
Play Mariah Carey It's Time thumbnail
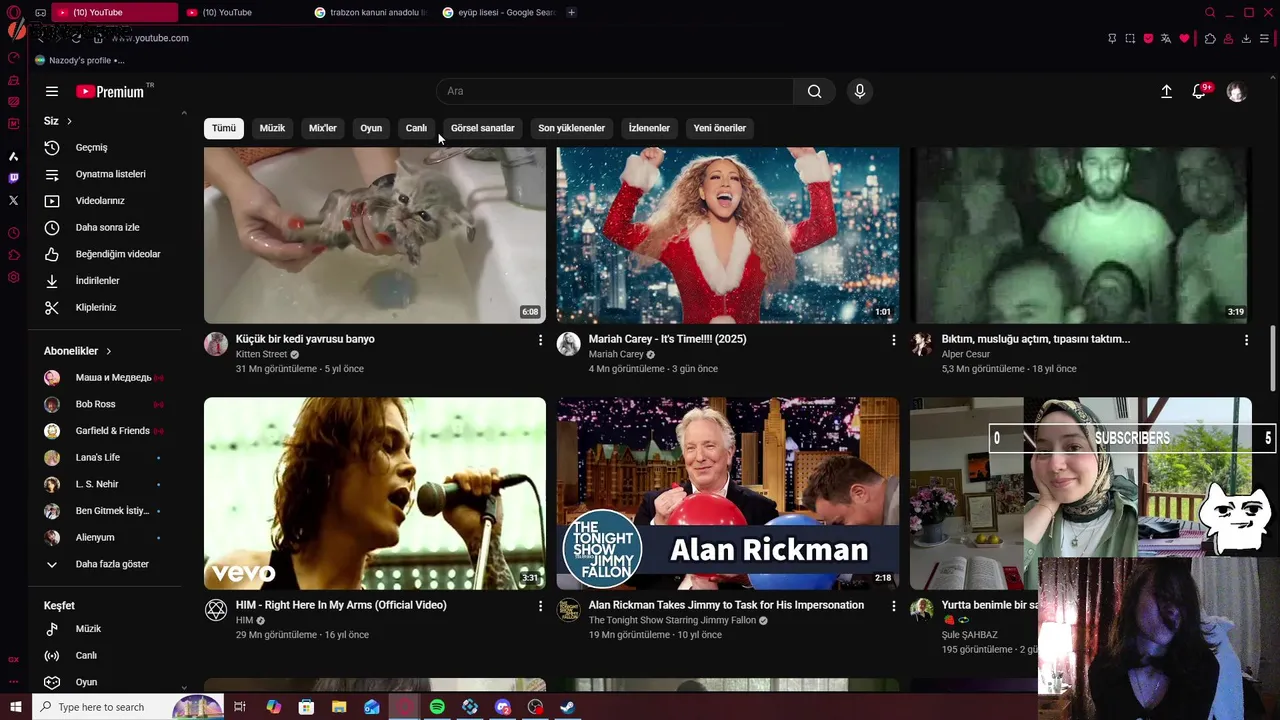(728, 235)
